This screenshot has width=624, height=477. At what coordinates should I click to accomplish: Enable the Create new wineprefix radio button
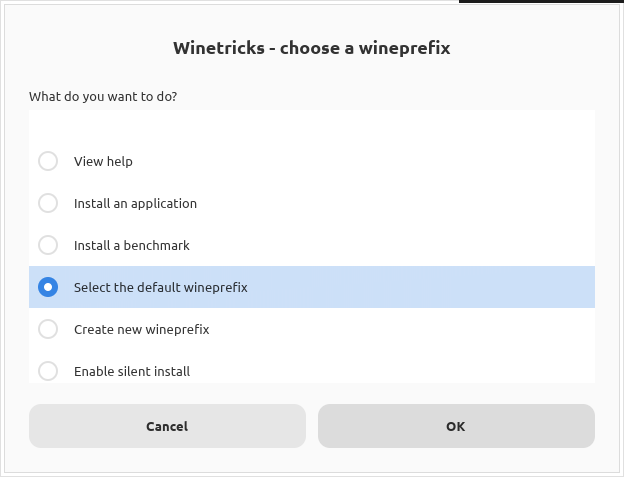click(x=48, y=329)
